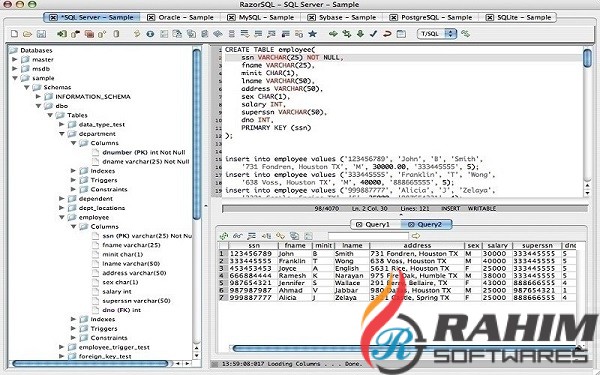
Task: Click the Open file folder icon
Action: pyautogui.click(x=27, y=34)
